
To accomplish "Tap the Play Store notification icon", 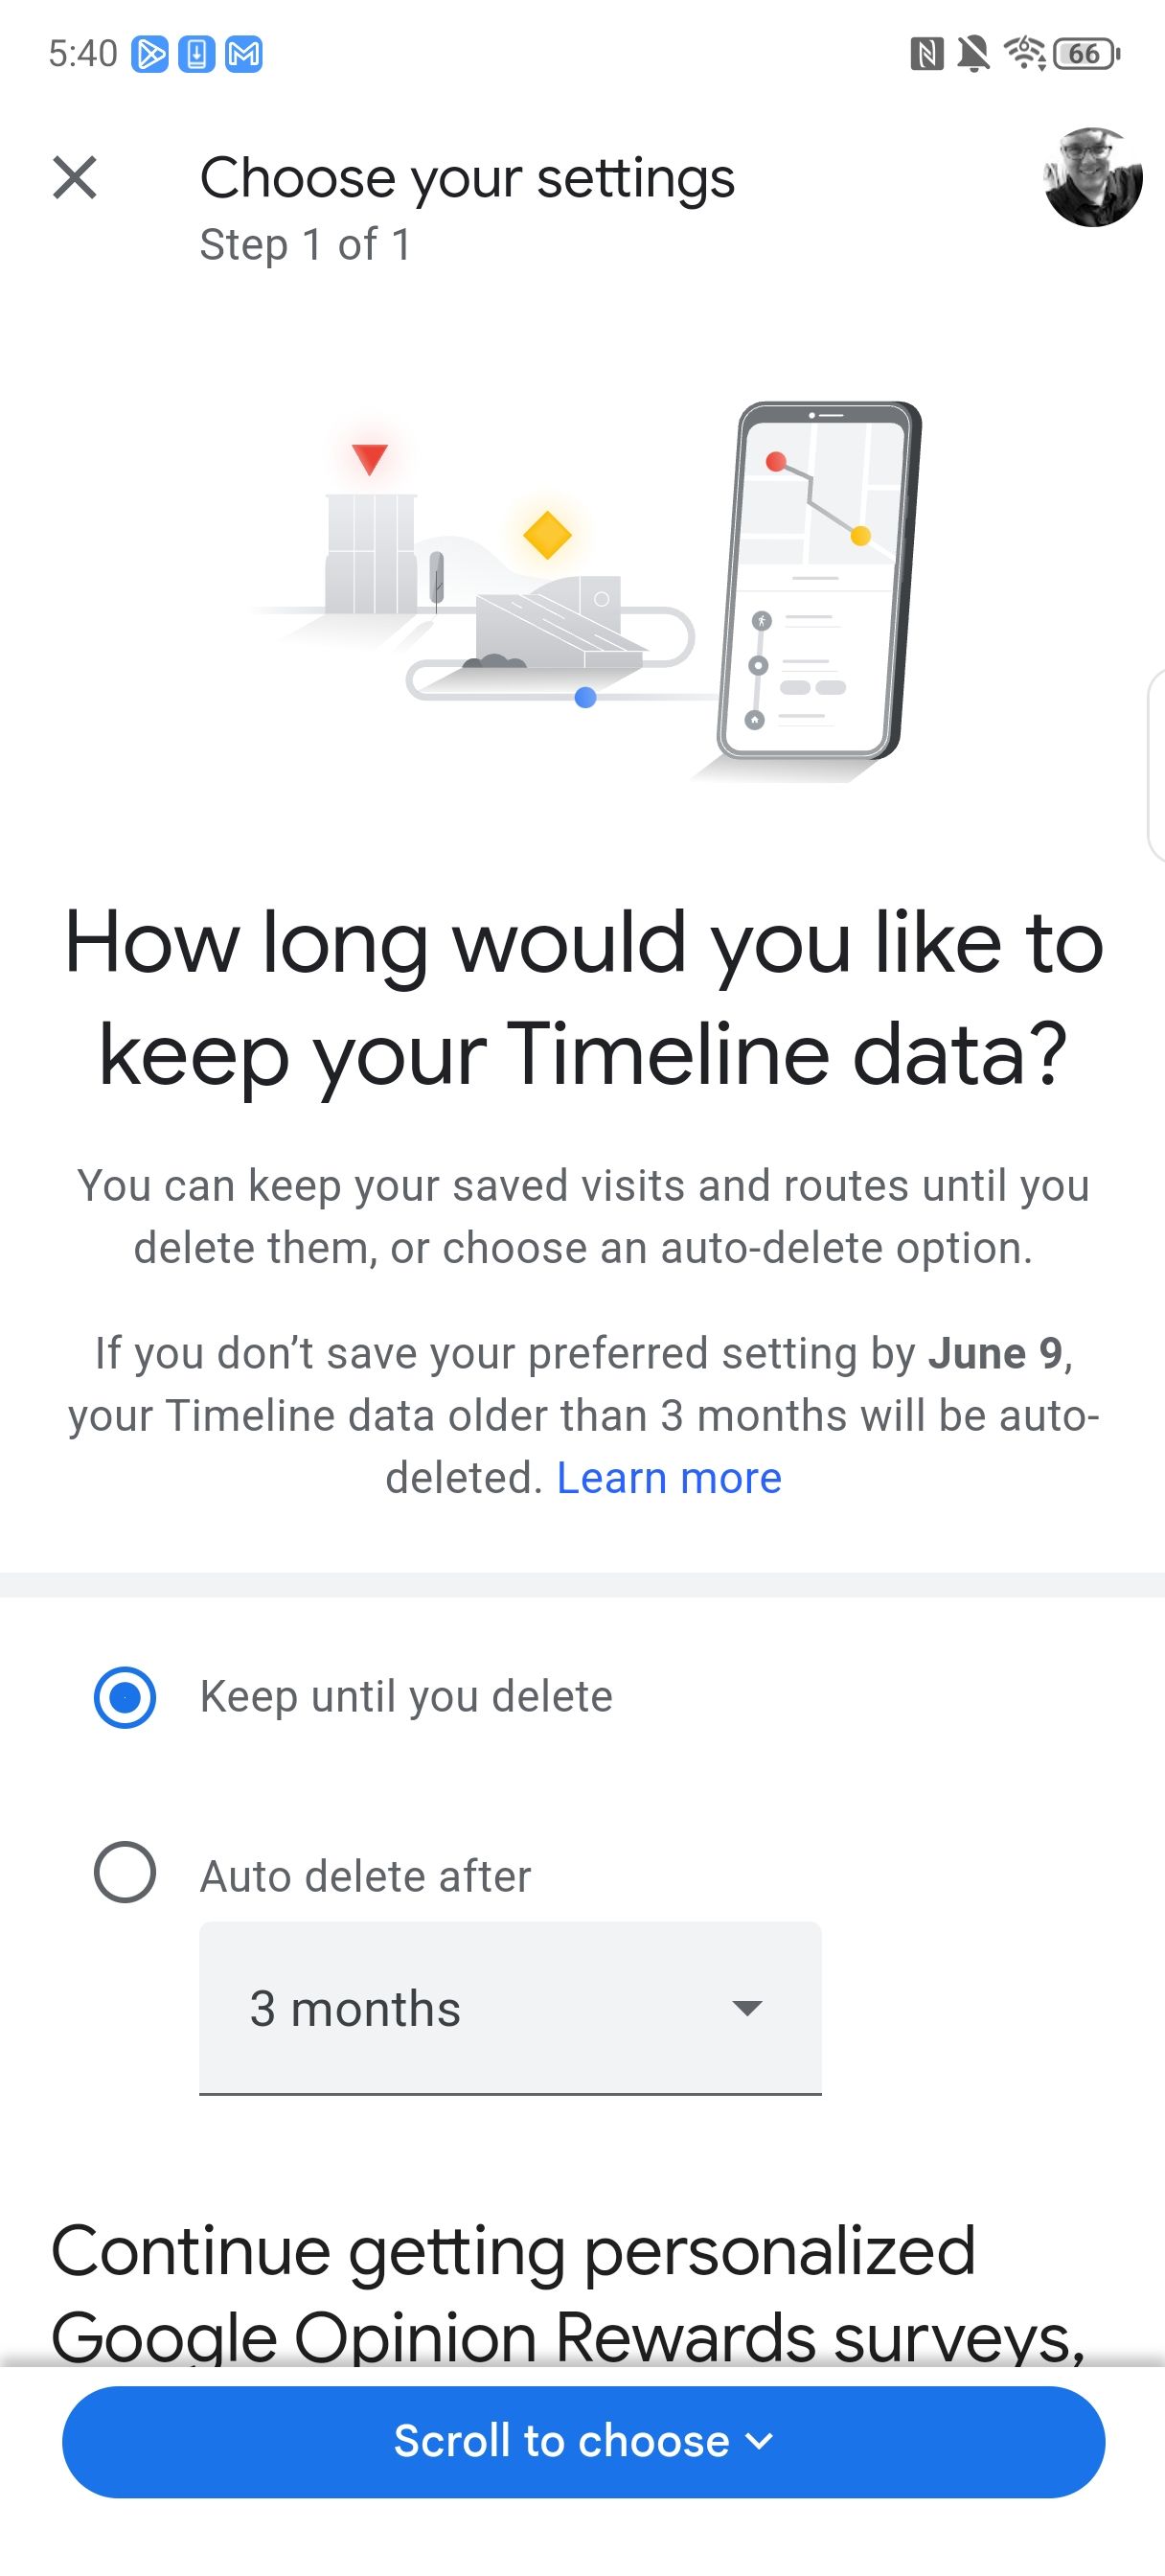I will (x=150, y=54).
